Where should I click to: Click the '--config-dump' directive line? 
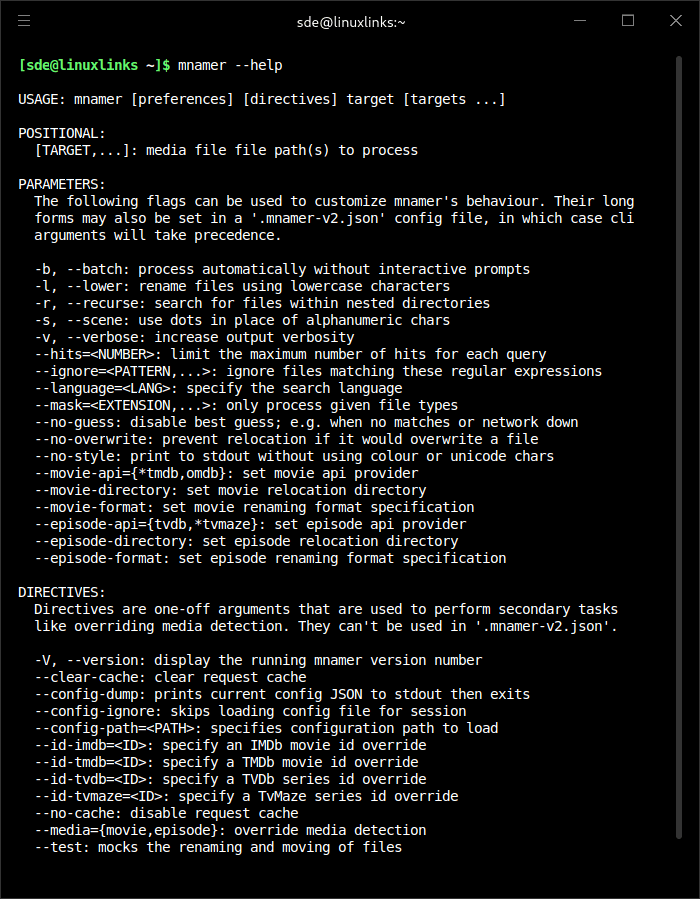(x=282, y=694)
